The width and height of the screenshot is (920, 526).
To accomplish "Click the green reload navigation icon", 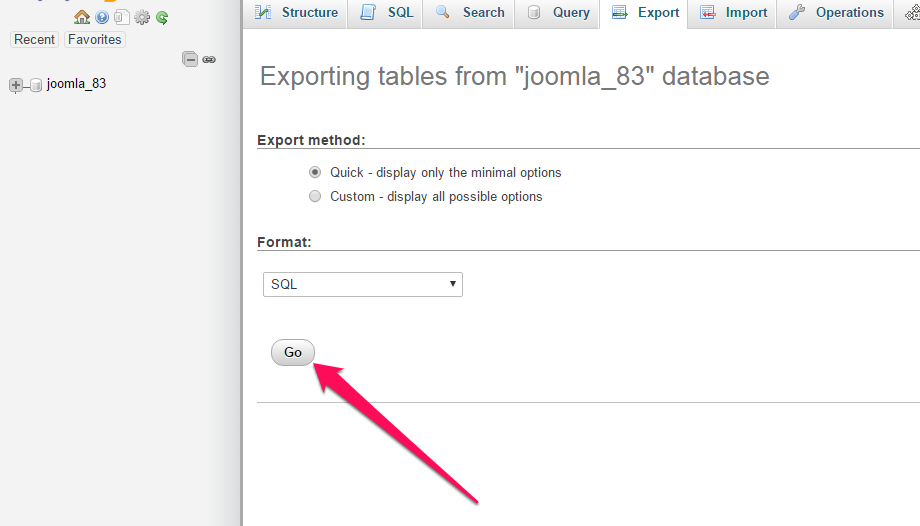I will (x=163, y=18).
